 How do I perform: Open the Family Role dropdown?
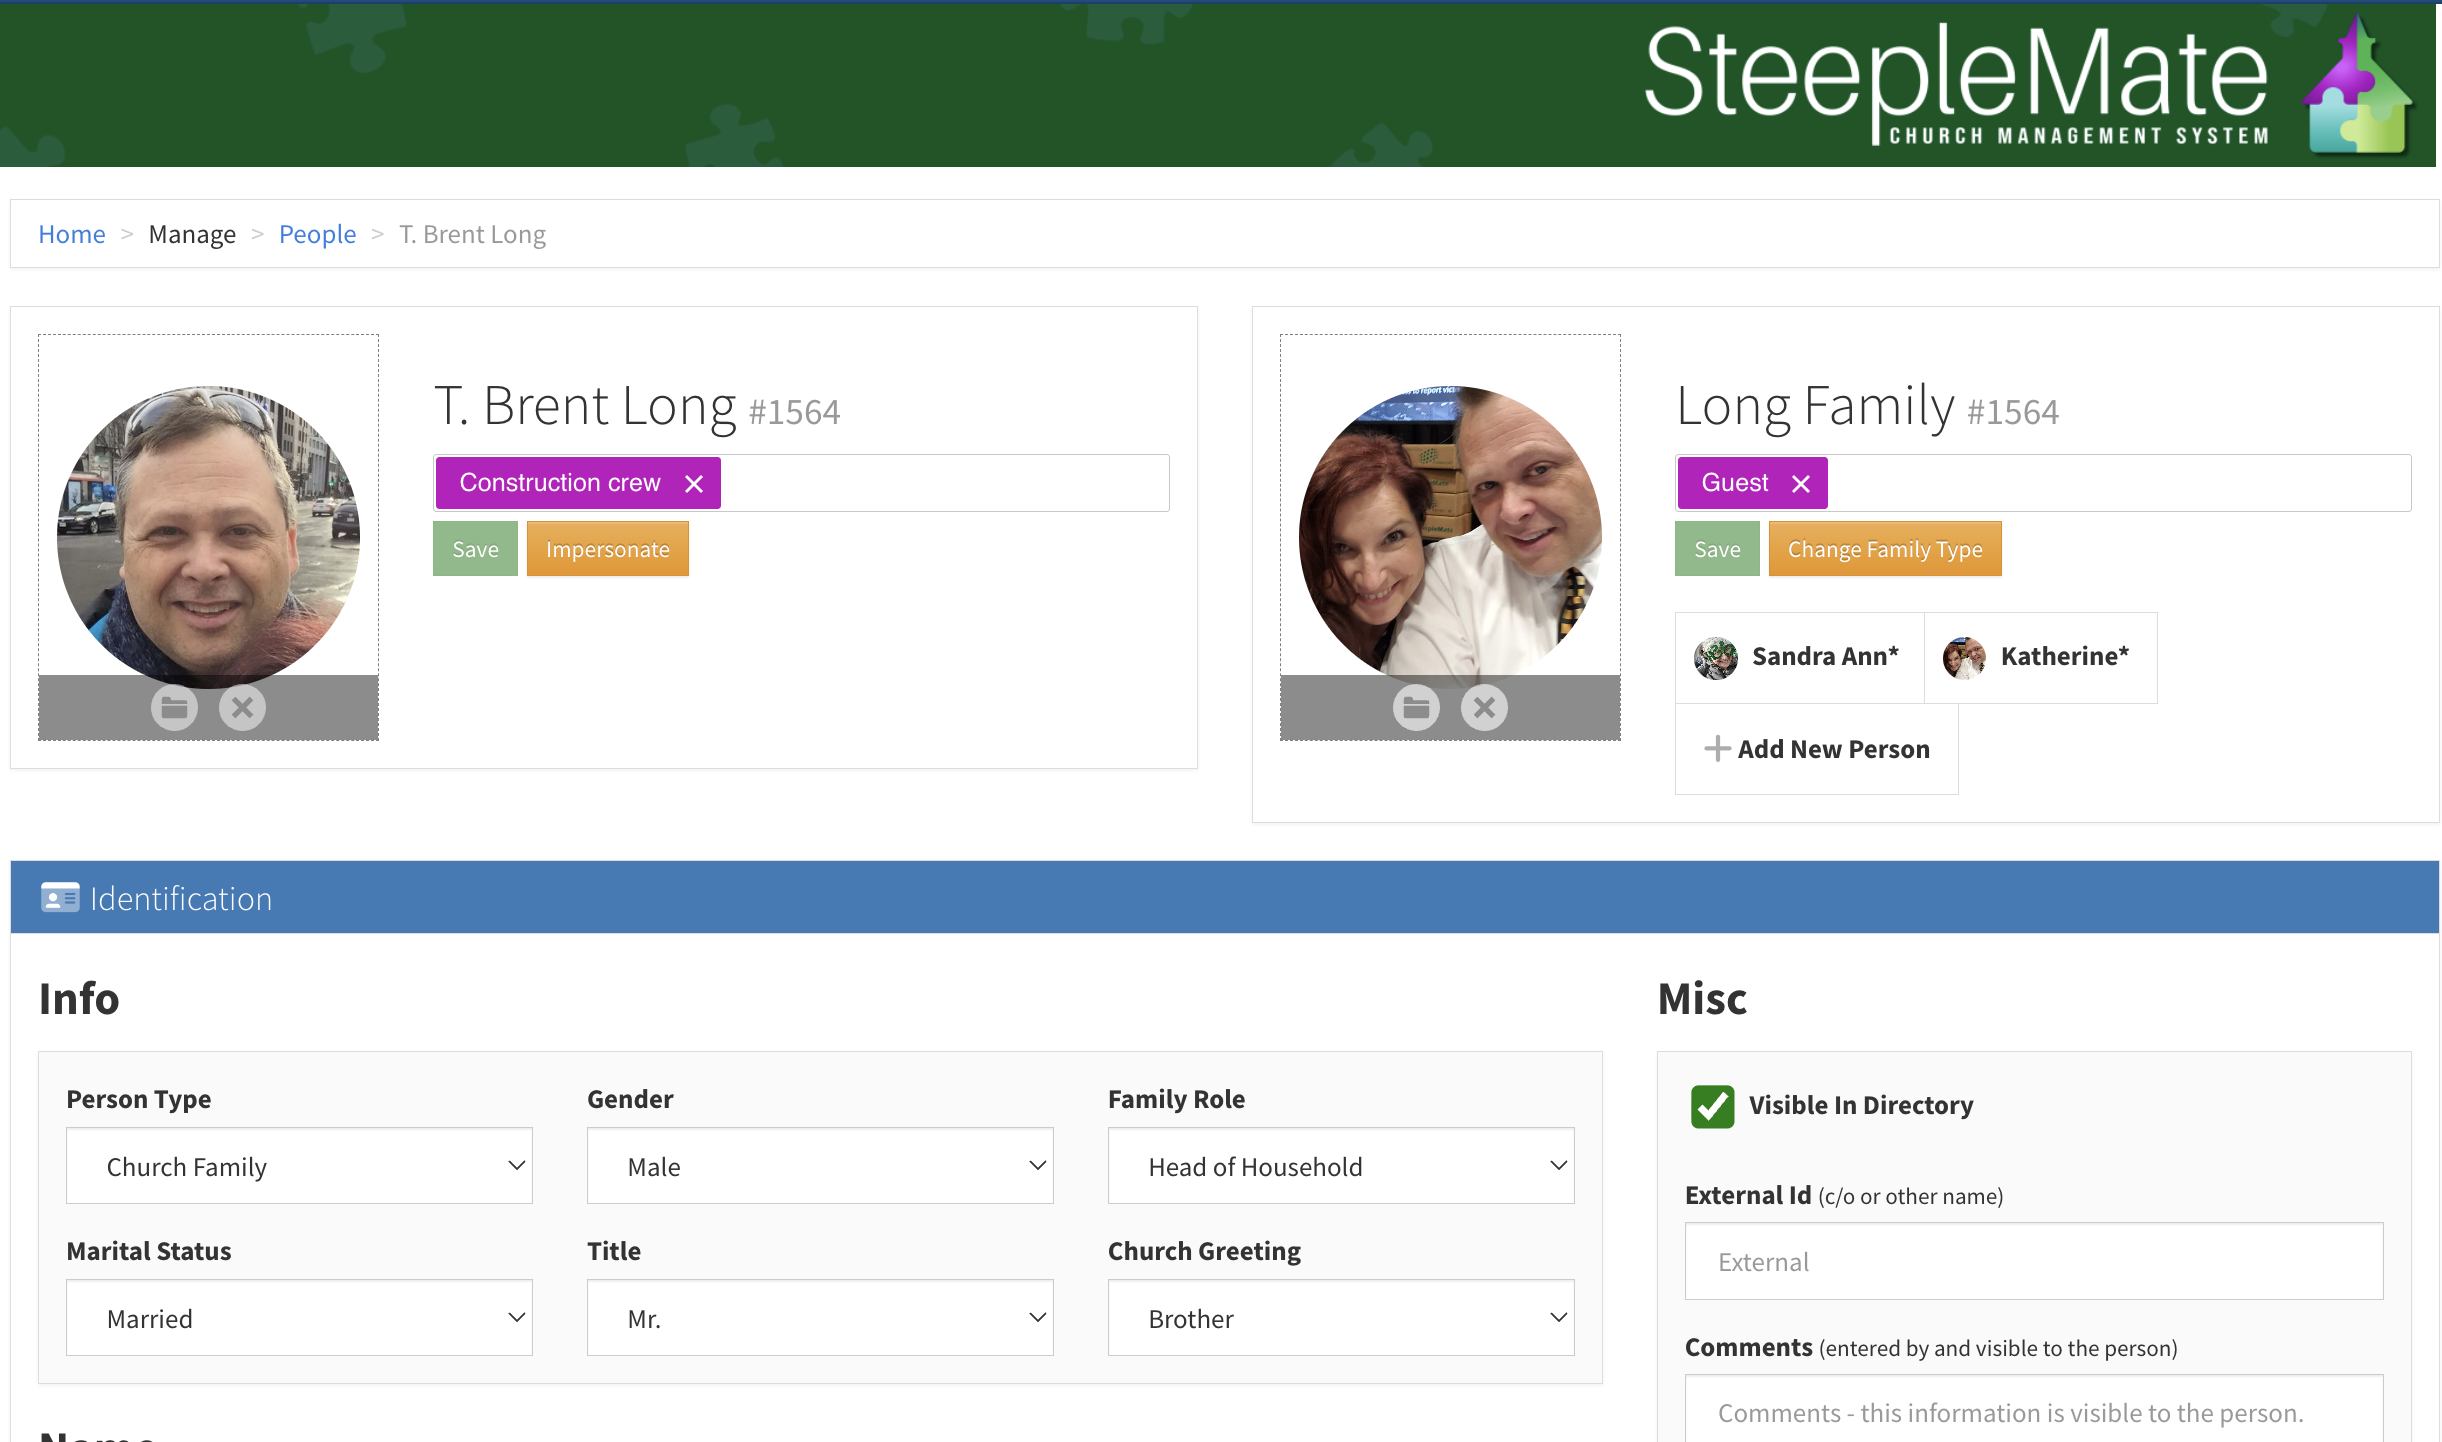[x=1340, y=1166]
